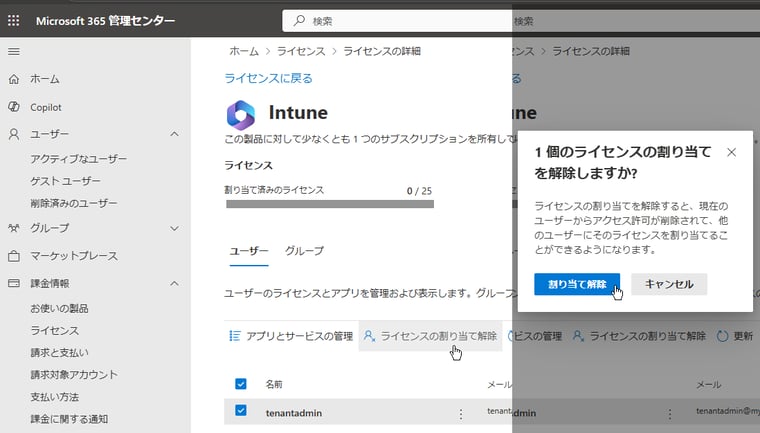This screenshot has height=433, width=760.
Task: Collapse the 課金情報 section chevron
Action: coord(174,283)
